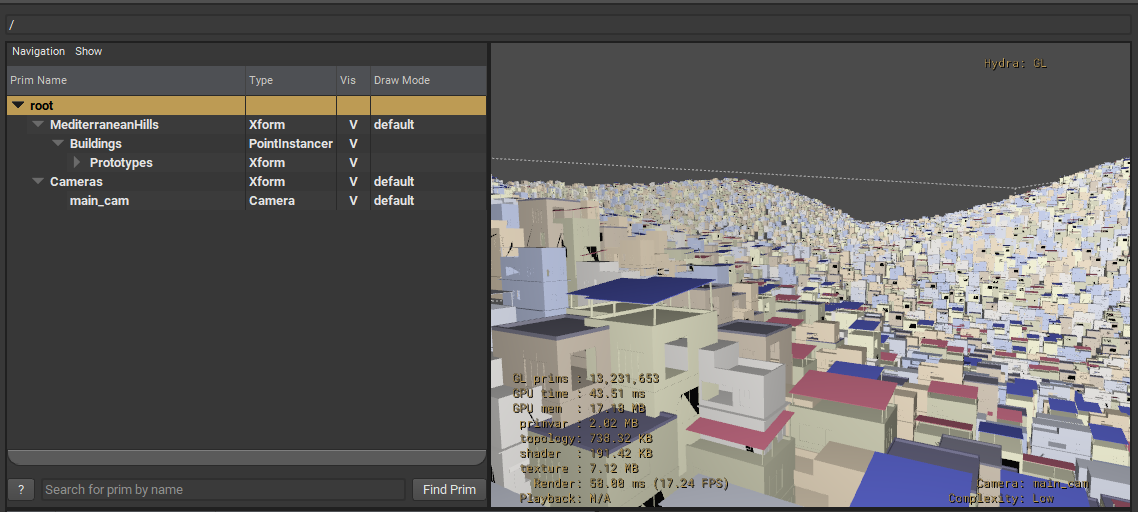Click the horizontal scrollbar under prim tree
The width and height of the screenshot is (1138, 512).
(246, 458)
